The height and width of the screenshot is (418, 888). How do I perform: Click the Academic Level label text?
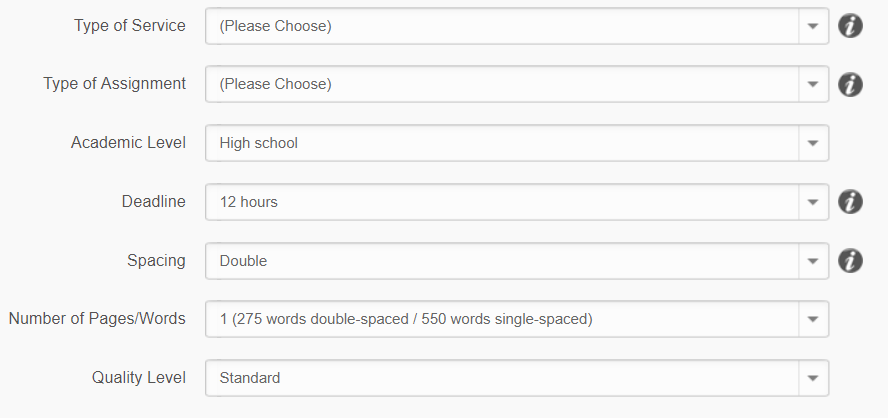[128, 143]
